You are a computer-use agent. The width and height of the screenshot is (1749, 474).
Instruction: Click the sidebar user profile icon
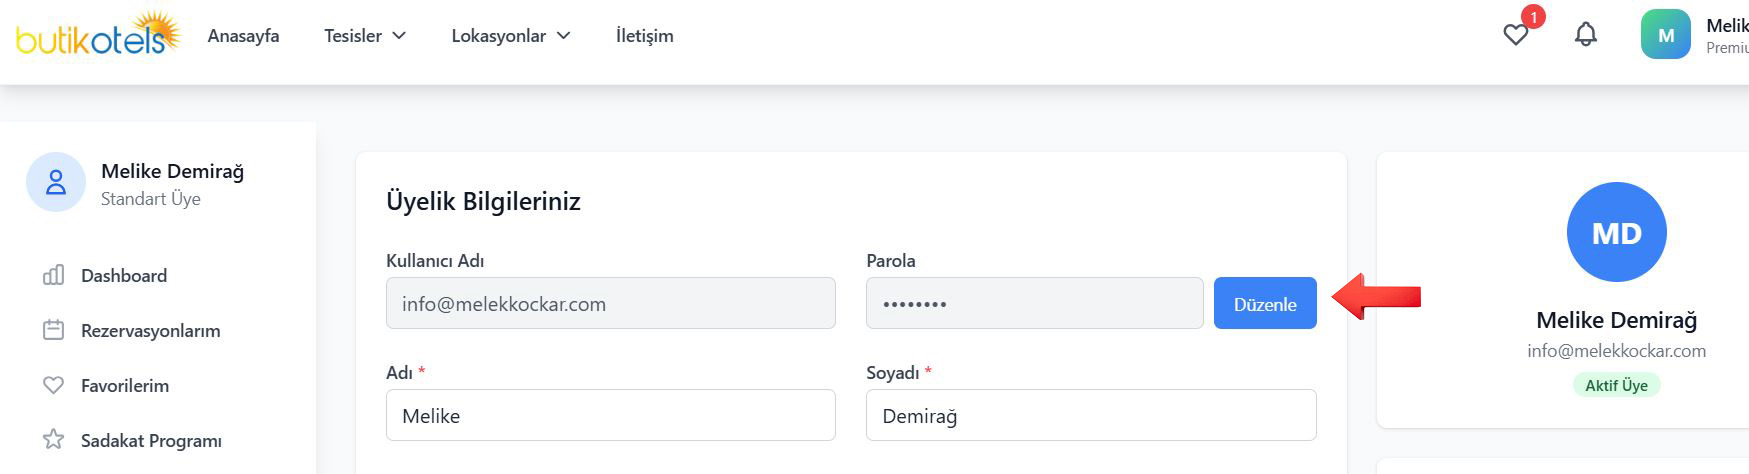click(x=56, y=182)
